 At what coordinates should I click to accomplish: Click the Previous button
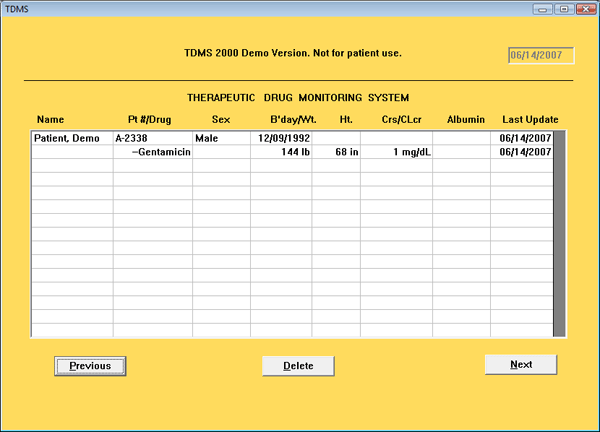pos(89,366)
